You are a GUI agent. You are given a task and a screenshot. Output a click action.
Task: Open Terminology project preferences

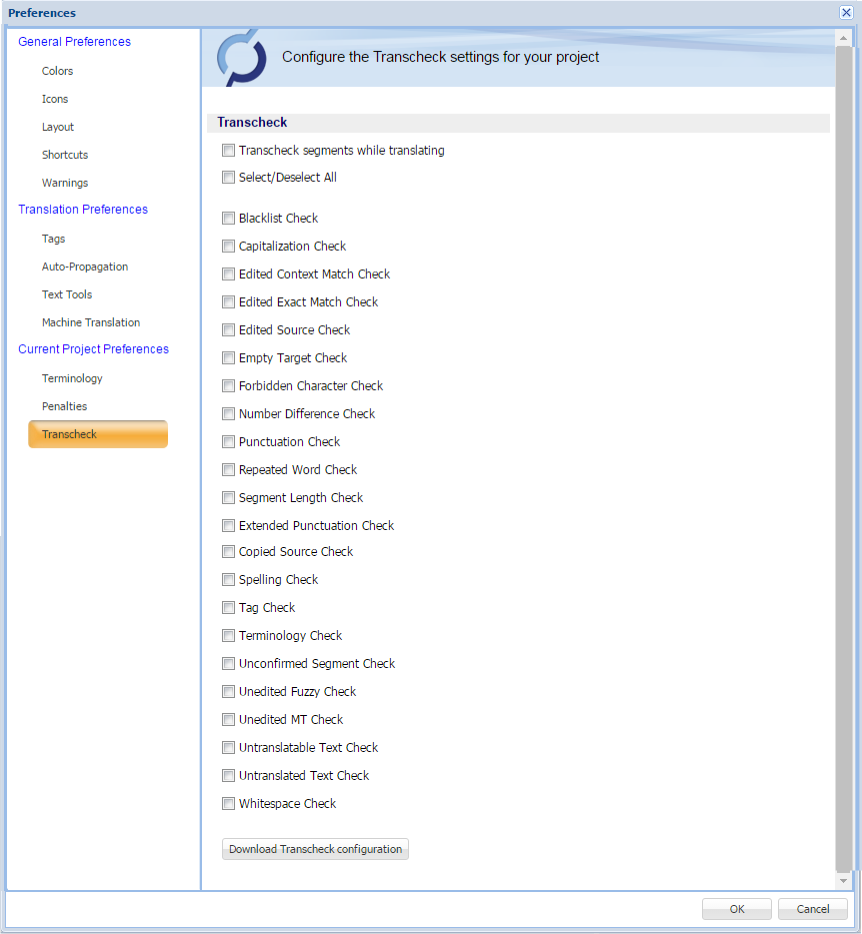tap(72, 378)
